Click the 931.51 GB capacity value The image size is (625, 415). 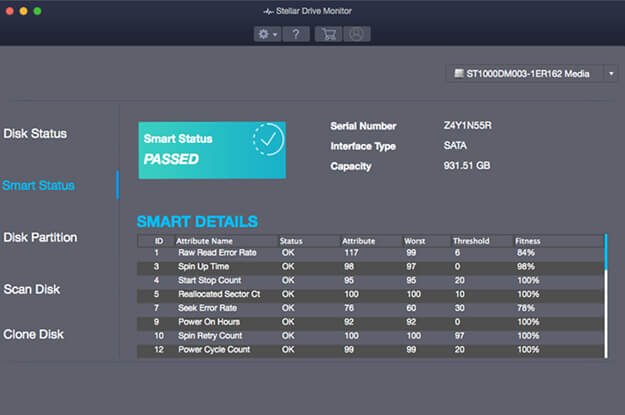pyautogui.click(x=467, y=165)
